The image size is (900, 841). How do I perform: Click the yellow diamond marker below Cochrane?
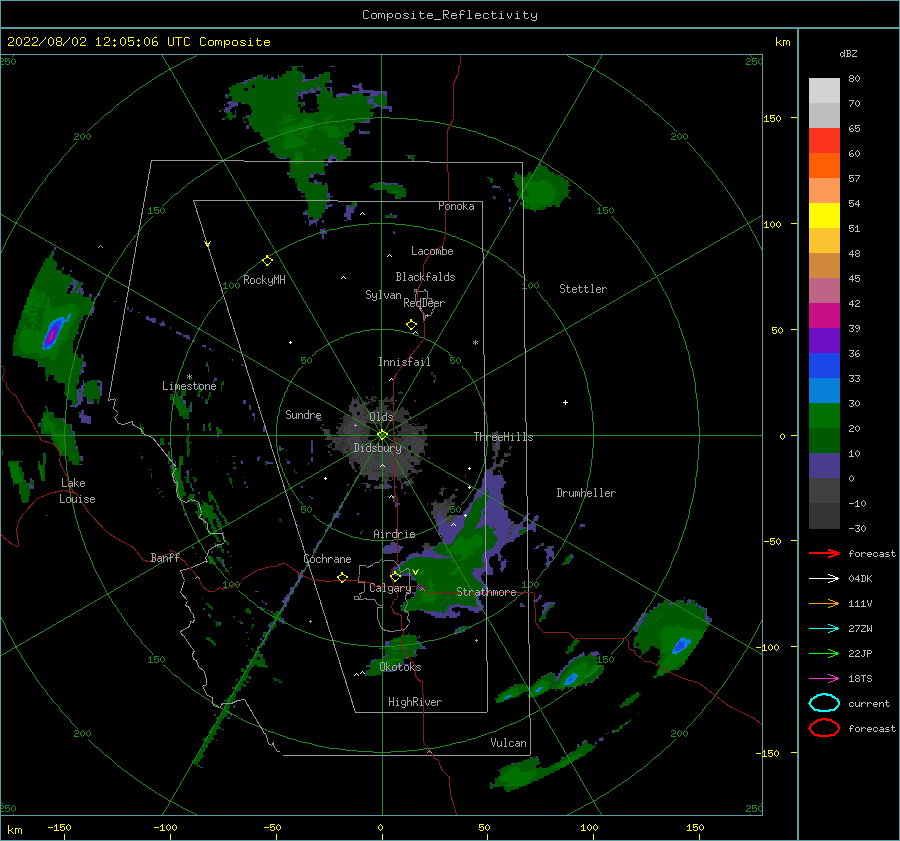pyautogui.click(x=343, y=577)
